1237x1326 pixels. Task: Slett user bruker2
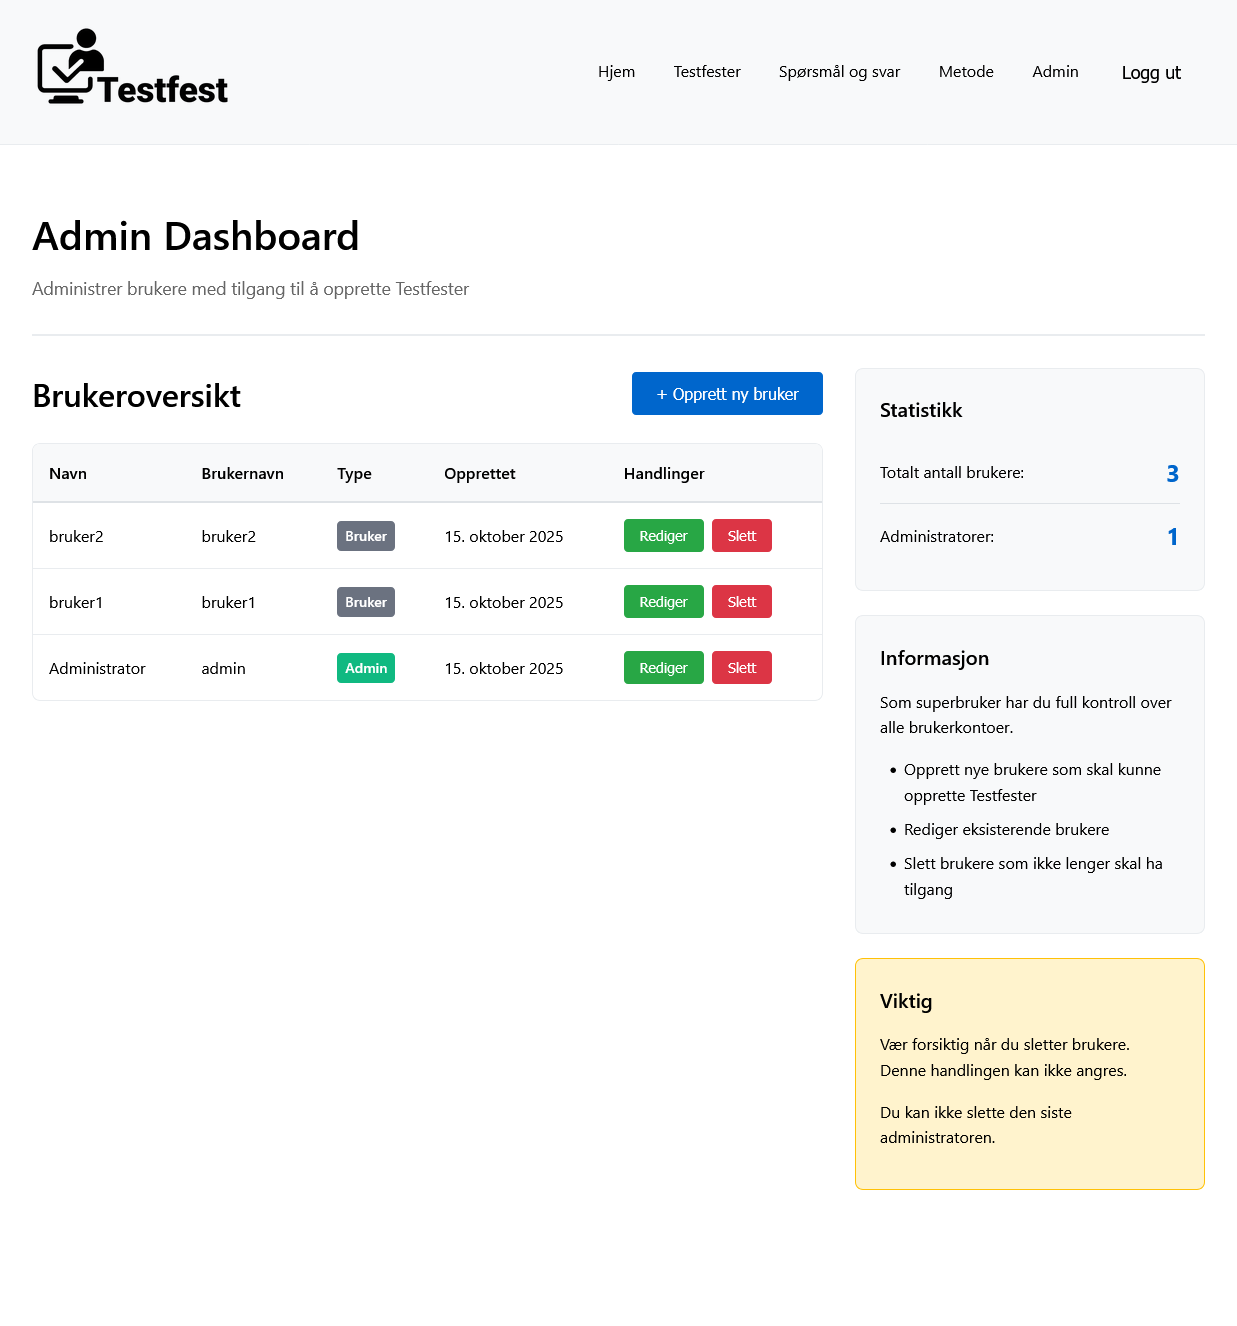[741, 535]
